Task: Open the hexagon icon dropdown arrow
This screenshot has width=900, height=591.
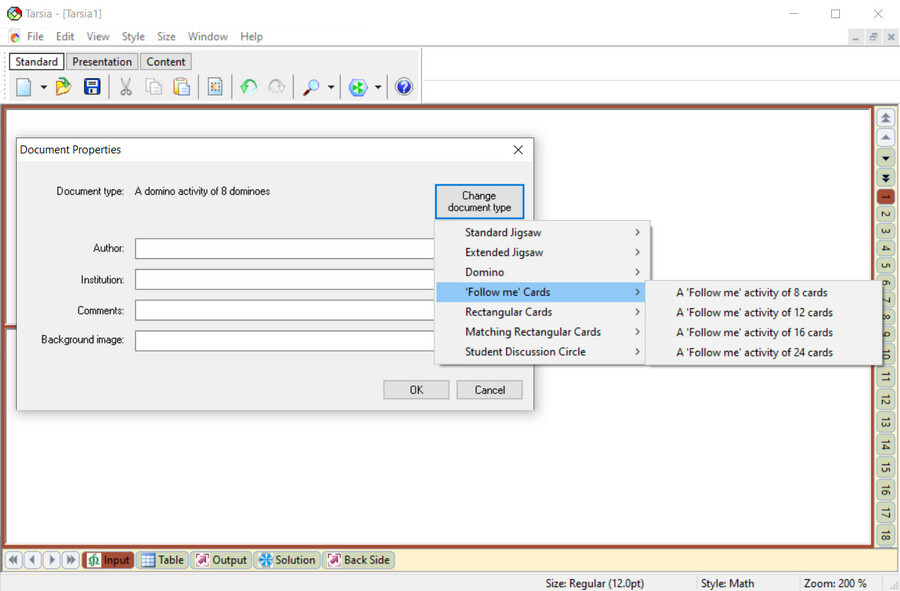Action: [x=378, y=87]
